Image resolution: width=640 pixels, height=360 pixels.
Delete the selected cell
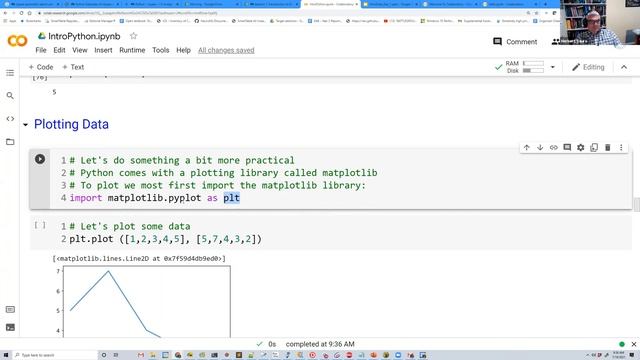coord(607,147)
